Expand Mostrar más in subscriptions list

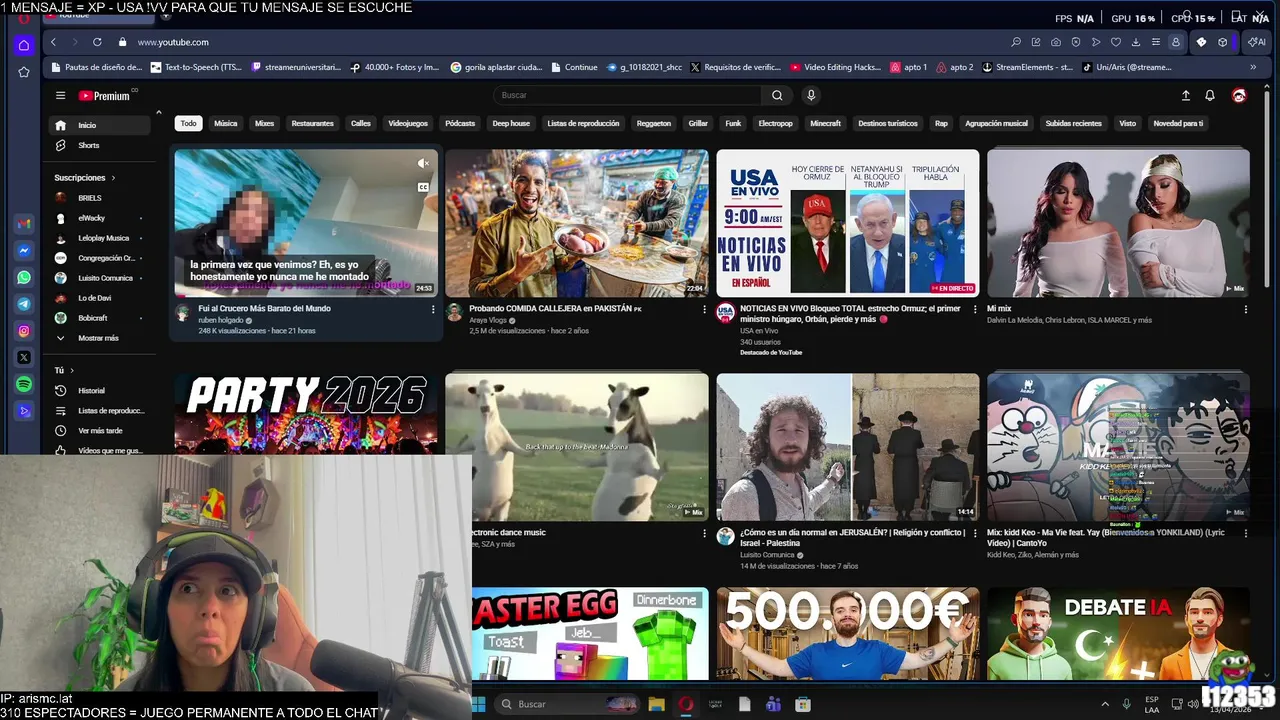pyautogui.click(x=98, y=338)
